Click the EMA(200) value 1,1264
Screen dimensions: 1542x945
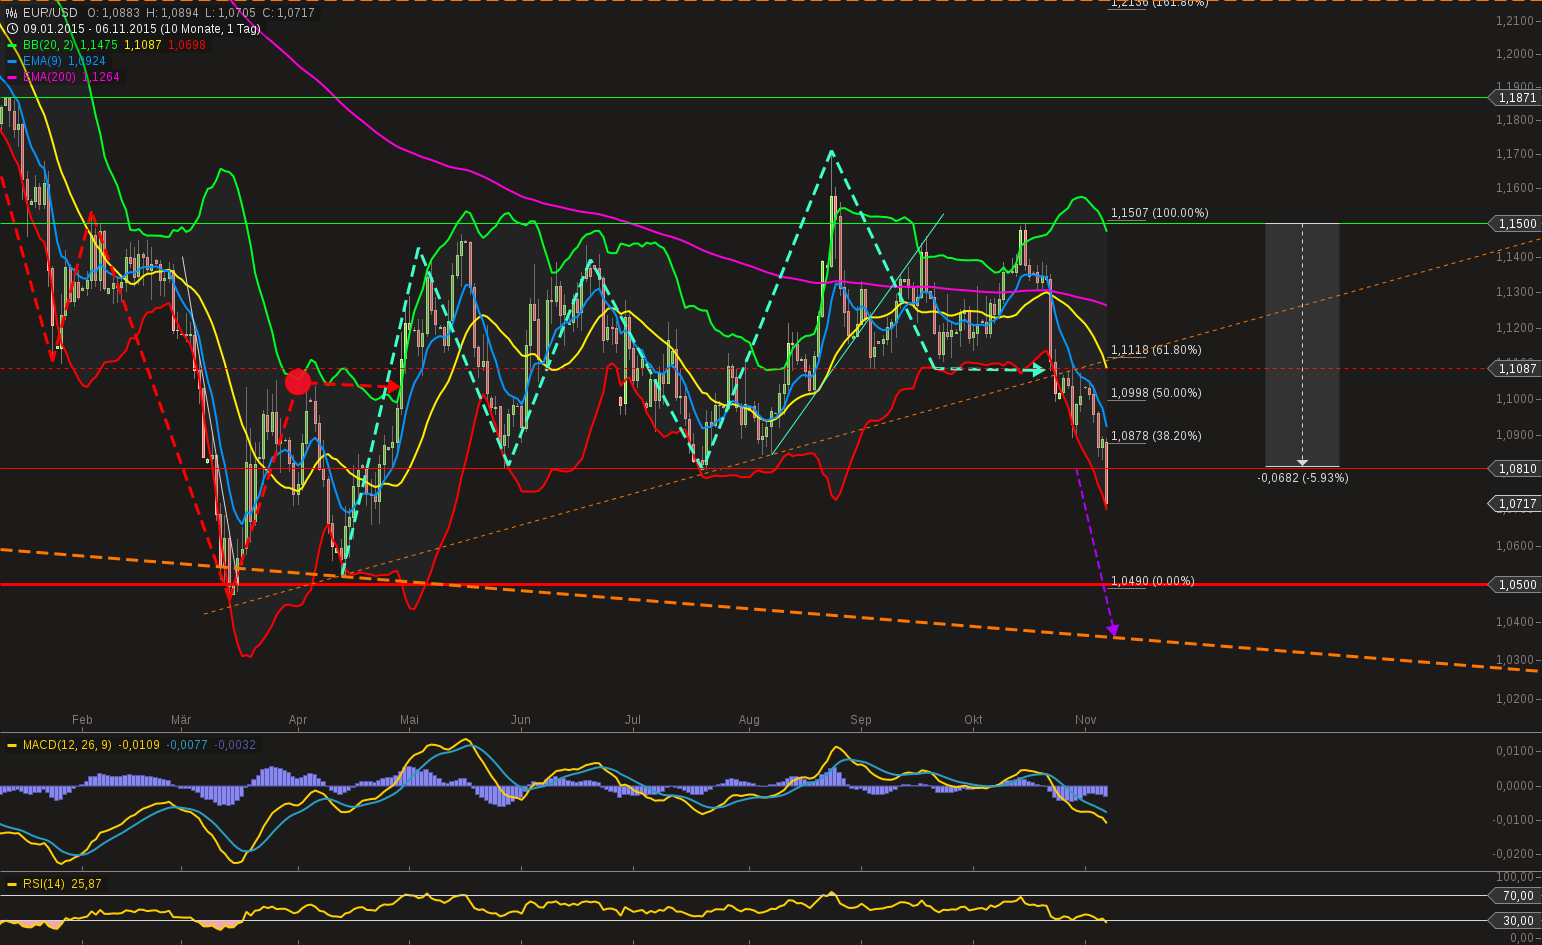(100, 77)
